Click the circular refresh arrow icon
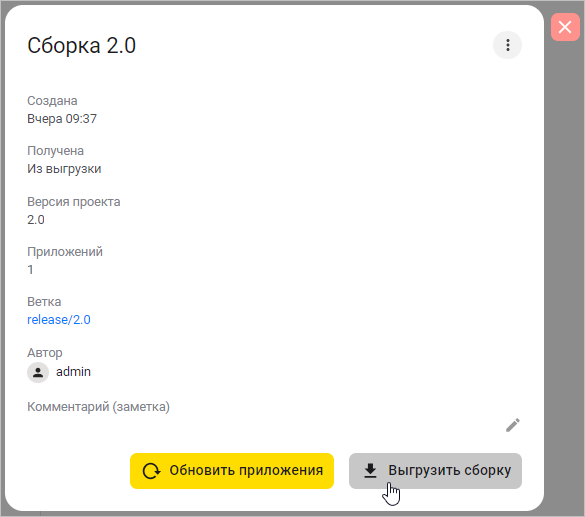The height and width of the screenshot is (517, 585). [151, 471]
